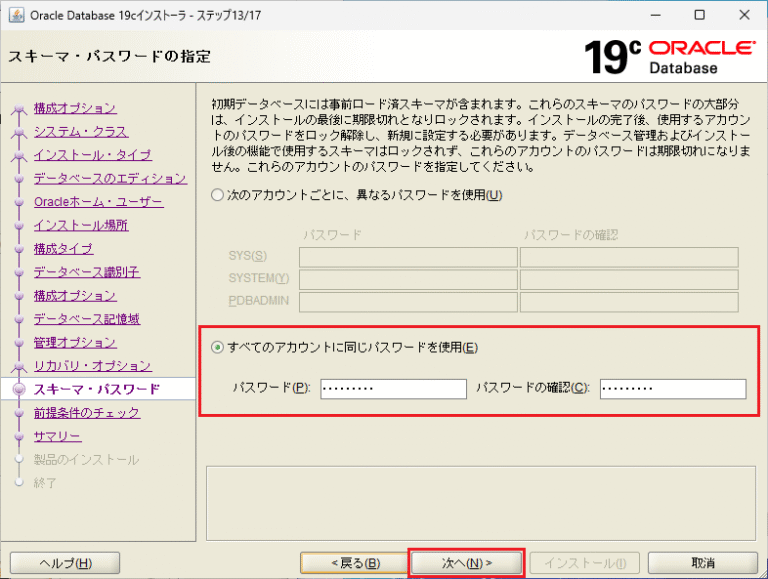The width and height of the screenshot is (768, 579).
Task: Click the 取消 cancel button
Action: [703, 563]
